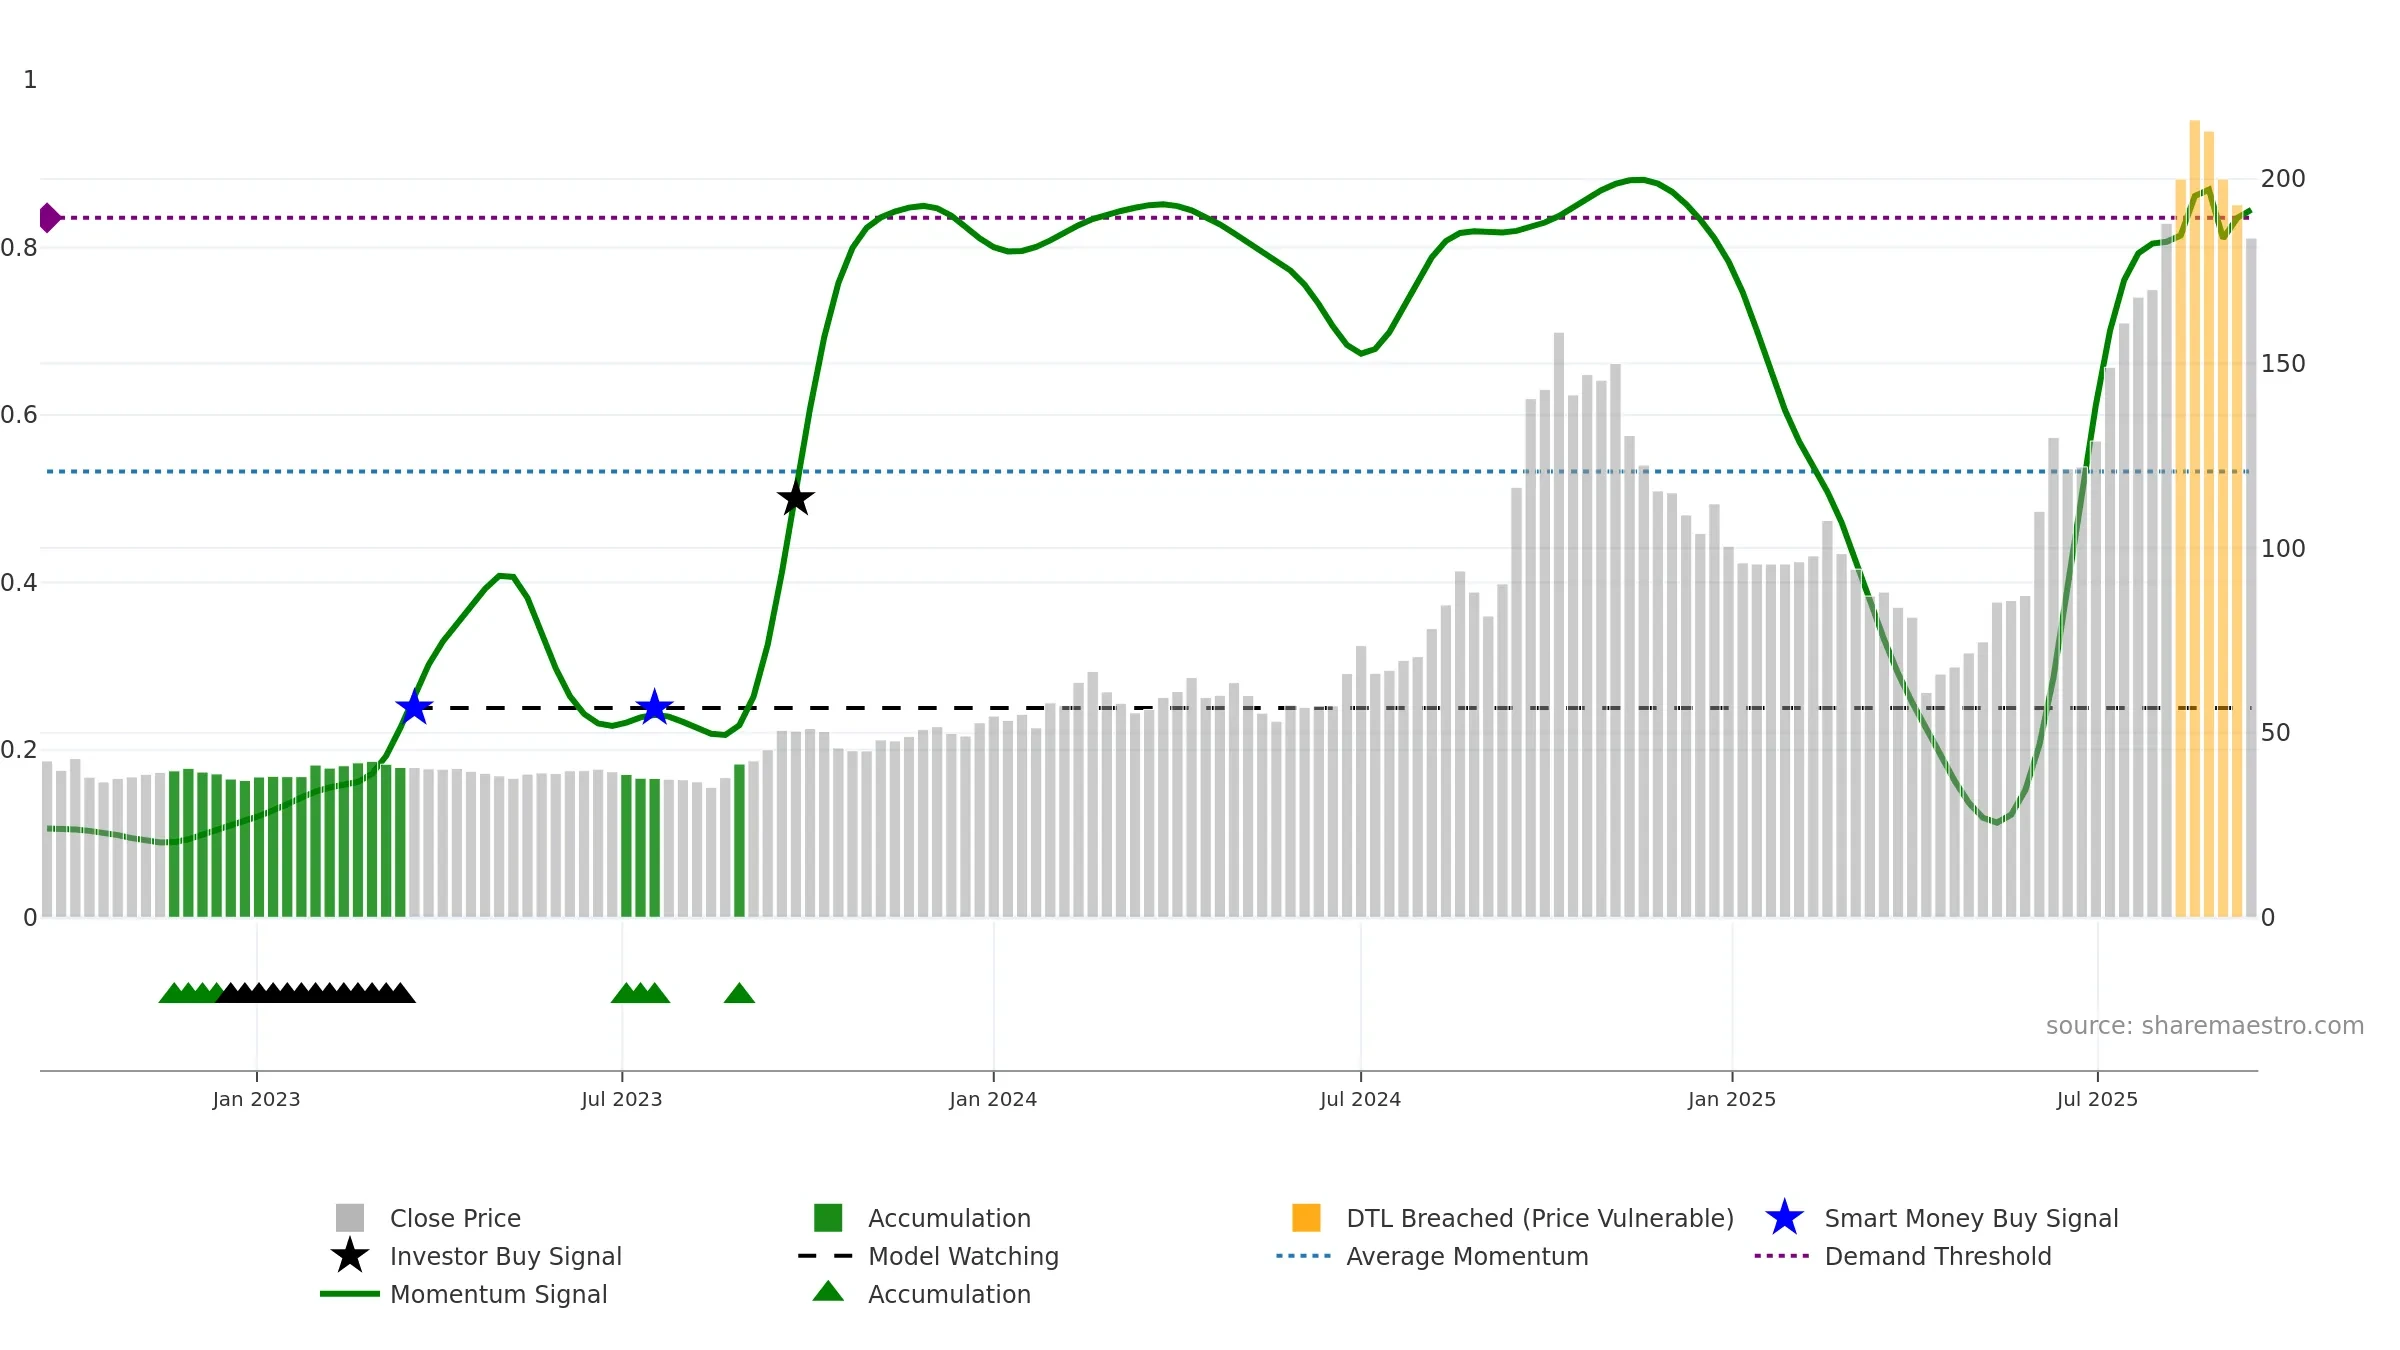Image resolution: width=2400 pixels, height=1350 pixels.
Task: Toggle the Model Watching legend label
Action: point(963,1256)
